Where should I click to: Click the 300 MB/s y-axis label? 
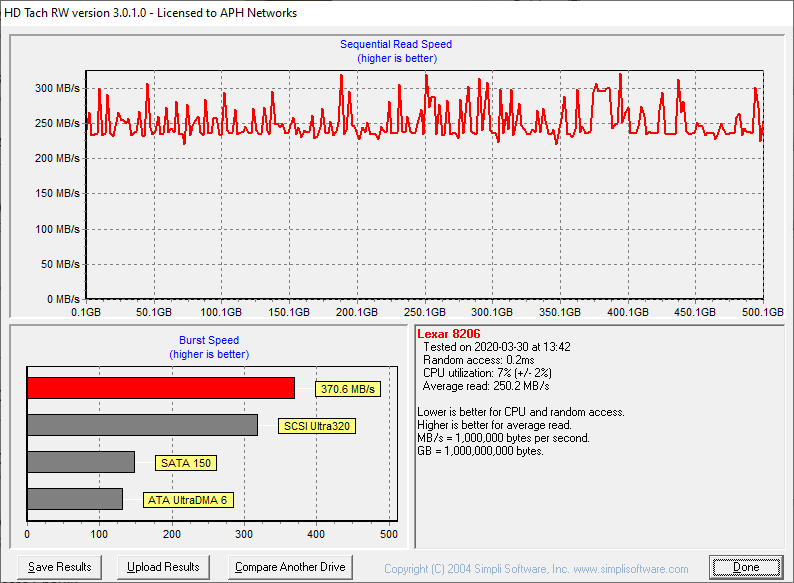click(58, 88)
